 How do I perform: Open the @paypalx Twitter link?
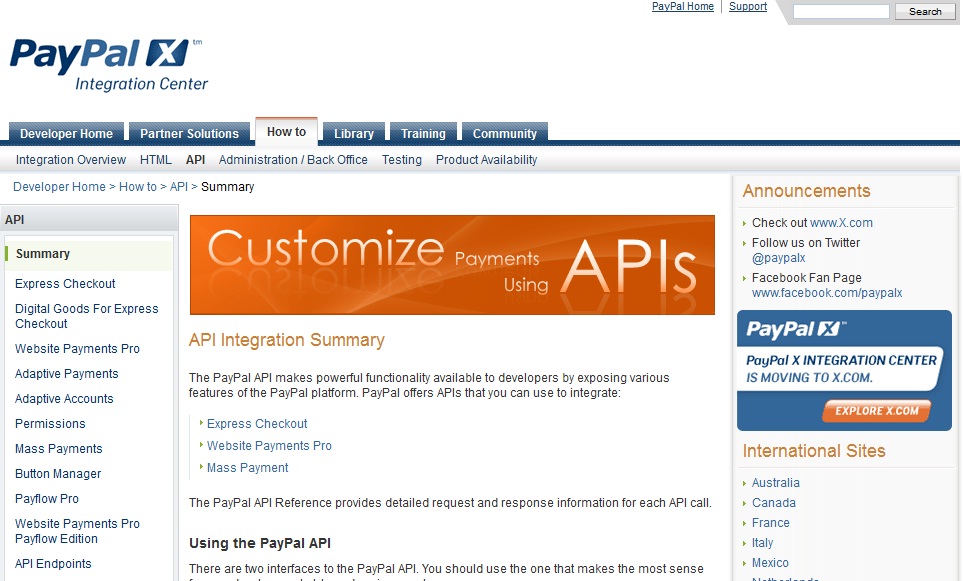[778, 258]
